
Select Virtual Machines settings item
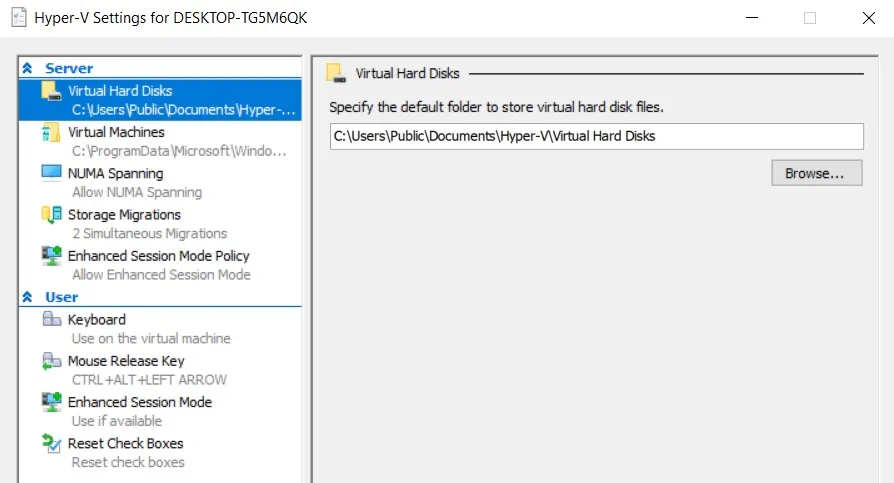[116, 132]
